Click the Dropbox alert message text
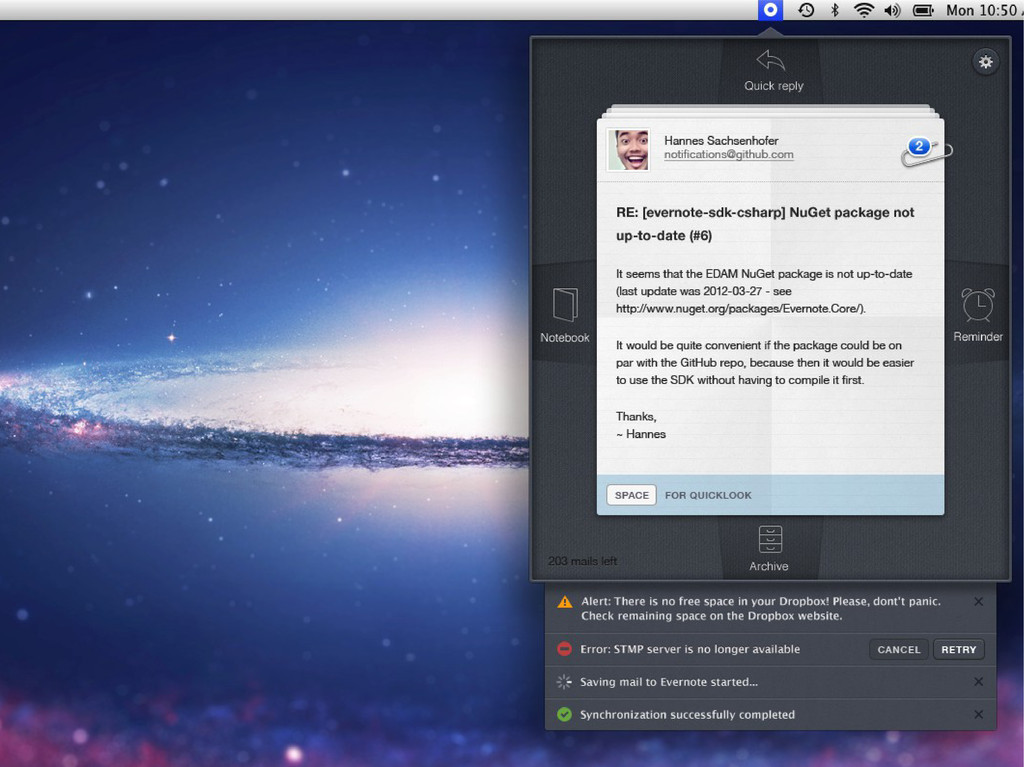The height and width of the screenshot is (767, 1024). (x=761, y=609)
